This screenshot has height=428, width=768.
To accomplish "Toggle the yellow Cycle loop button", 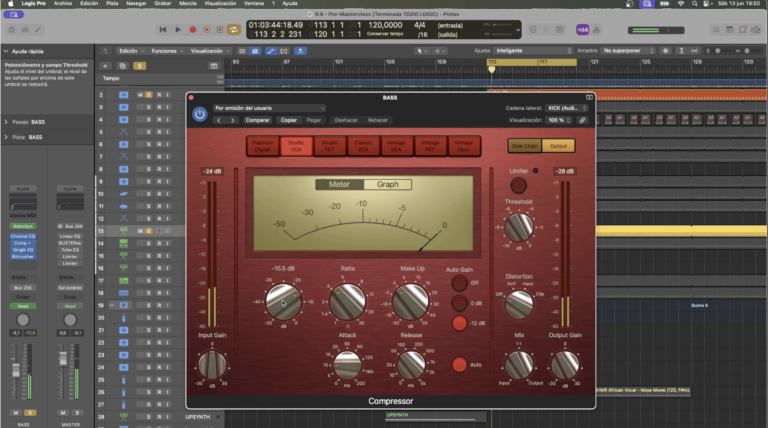I will (x=234, y=30).
